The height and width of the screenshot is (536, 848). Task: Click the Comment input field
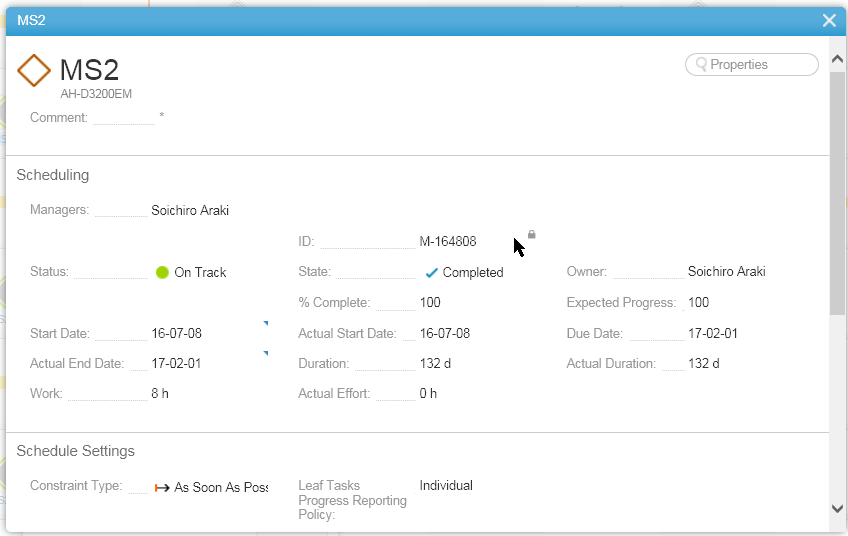[124, 118]
